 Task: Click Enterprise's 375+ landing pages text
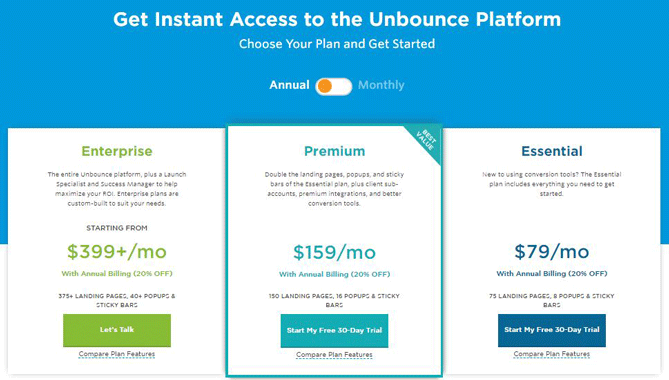click(x=117, y=300)
